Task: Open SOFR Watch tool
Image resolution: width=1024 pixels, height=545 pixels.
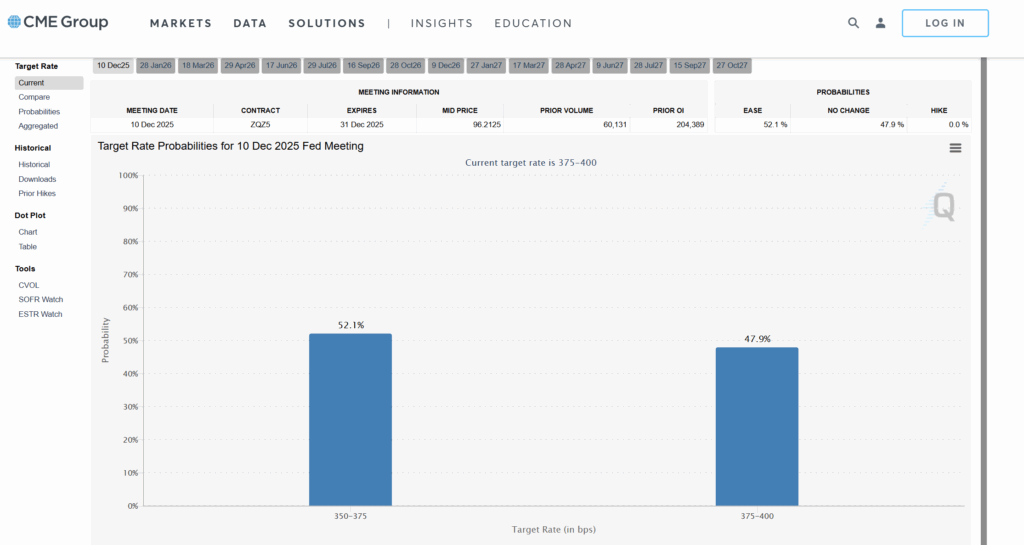Action: pyautogui.click(x=40, y=299)
